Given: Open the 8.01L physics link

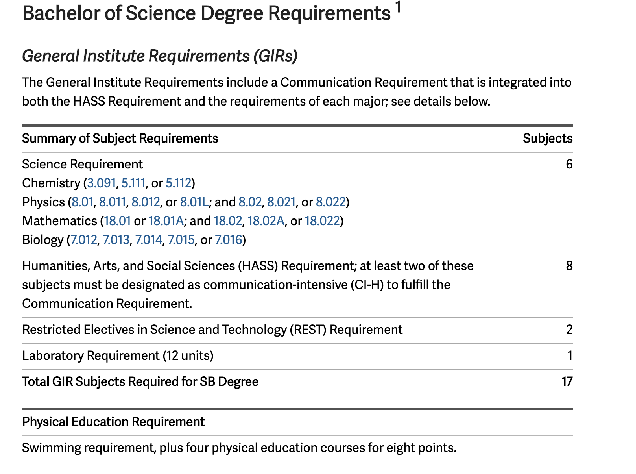Looking at the screenshot, I should point(194,202).
